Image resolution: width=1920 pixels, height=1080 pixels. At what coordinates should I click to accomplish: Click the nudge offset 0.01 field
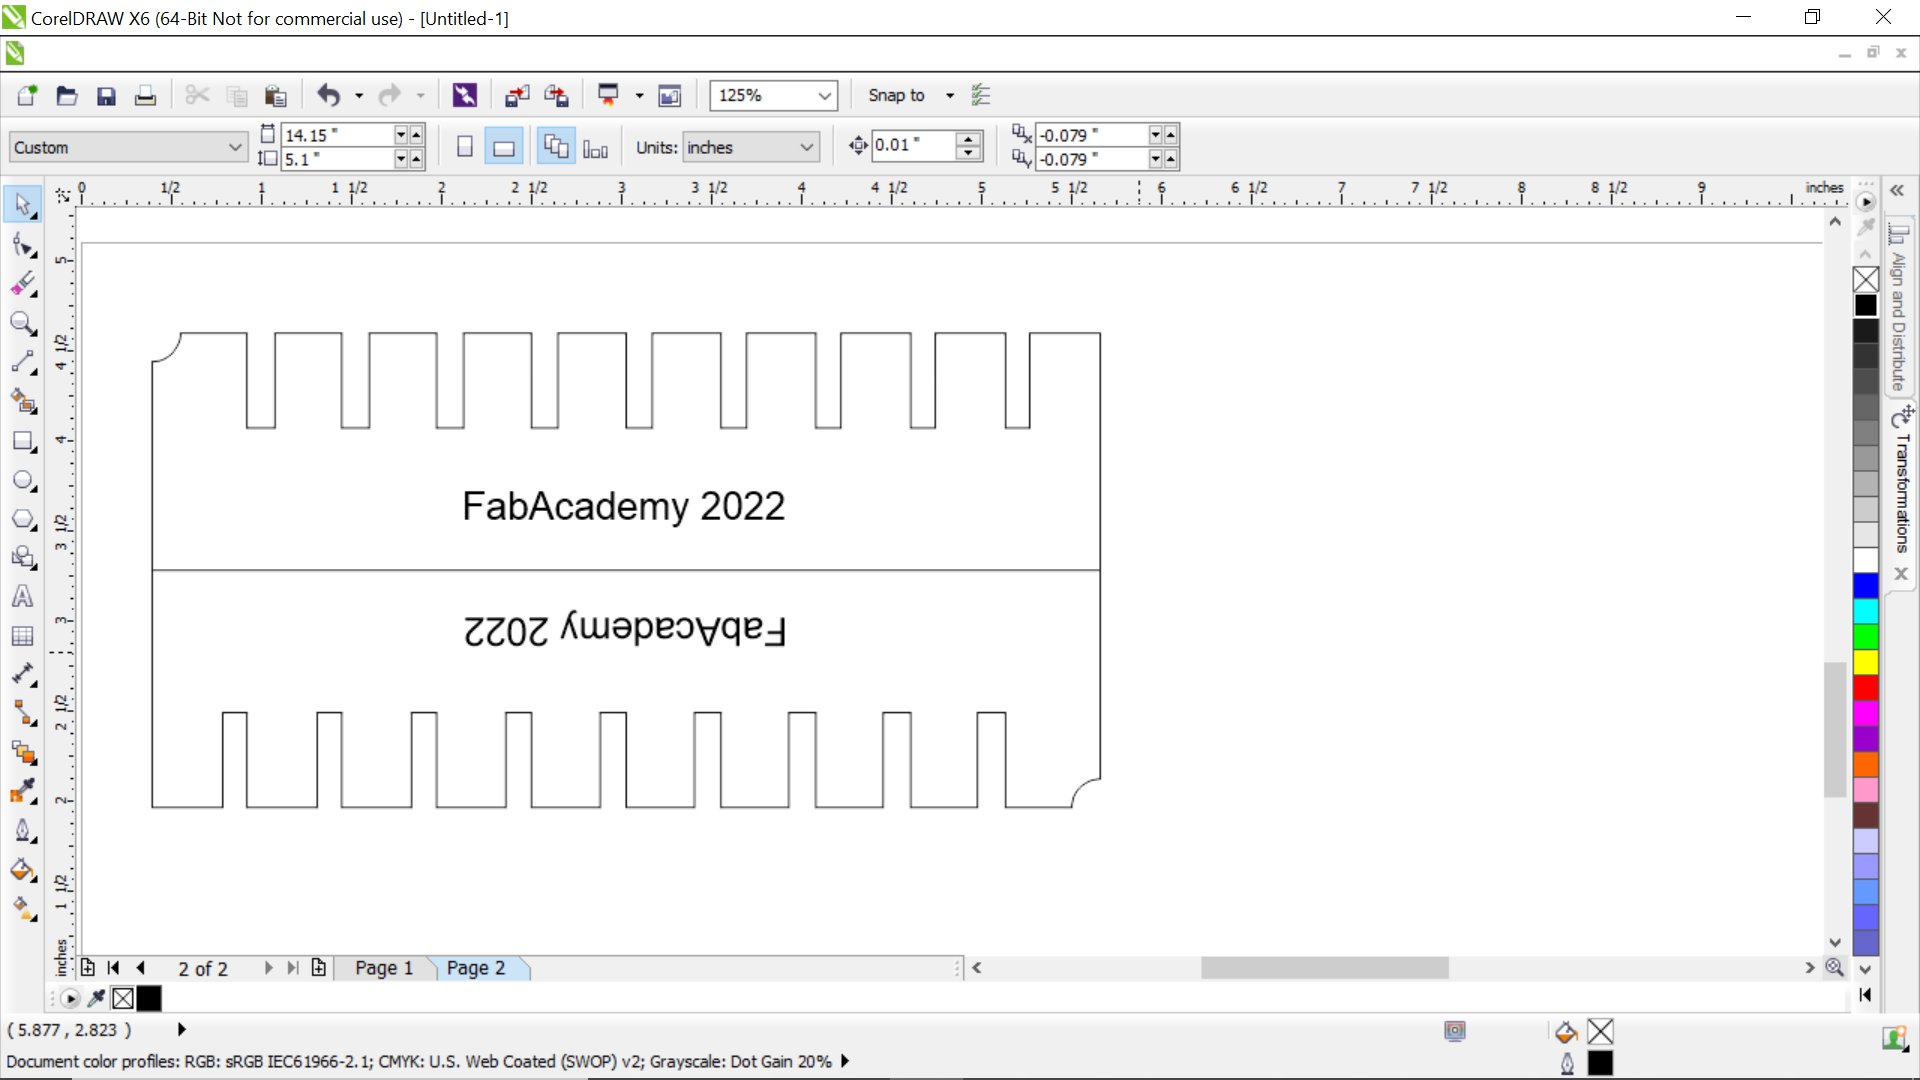912,145
